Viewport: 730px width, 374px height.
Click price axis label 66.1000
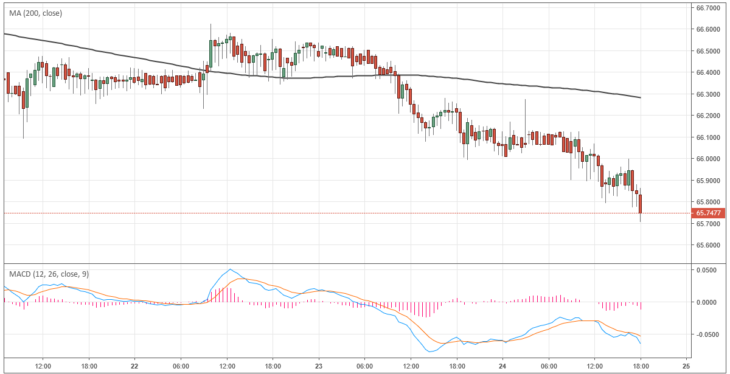pyautogui.click(x=708, y=137)
